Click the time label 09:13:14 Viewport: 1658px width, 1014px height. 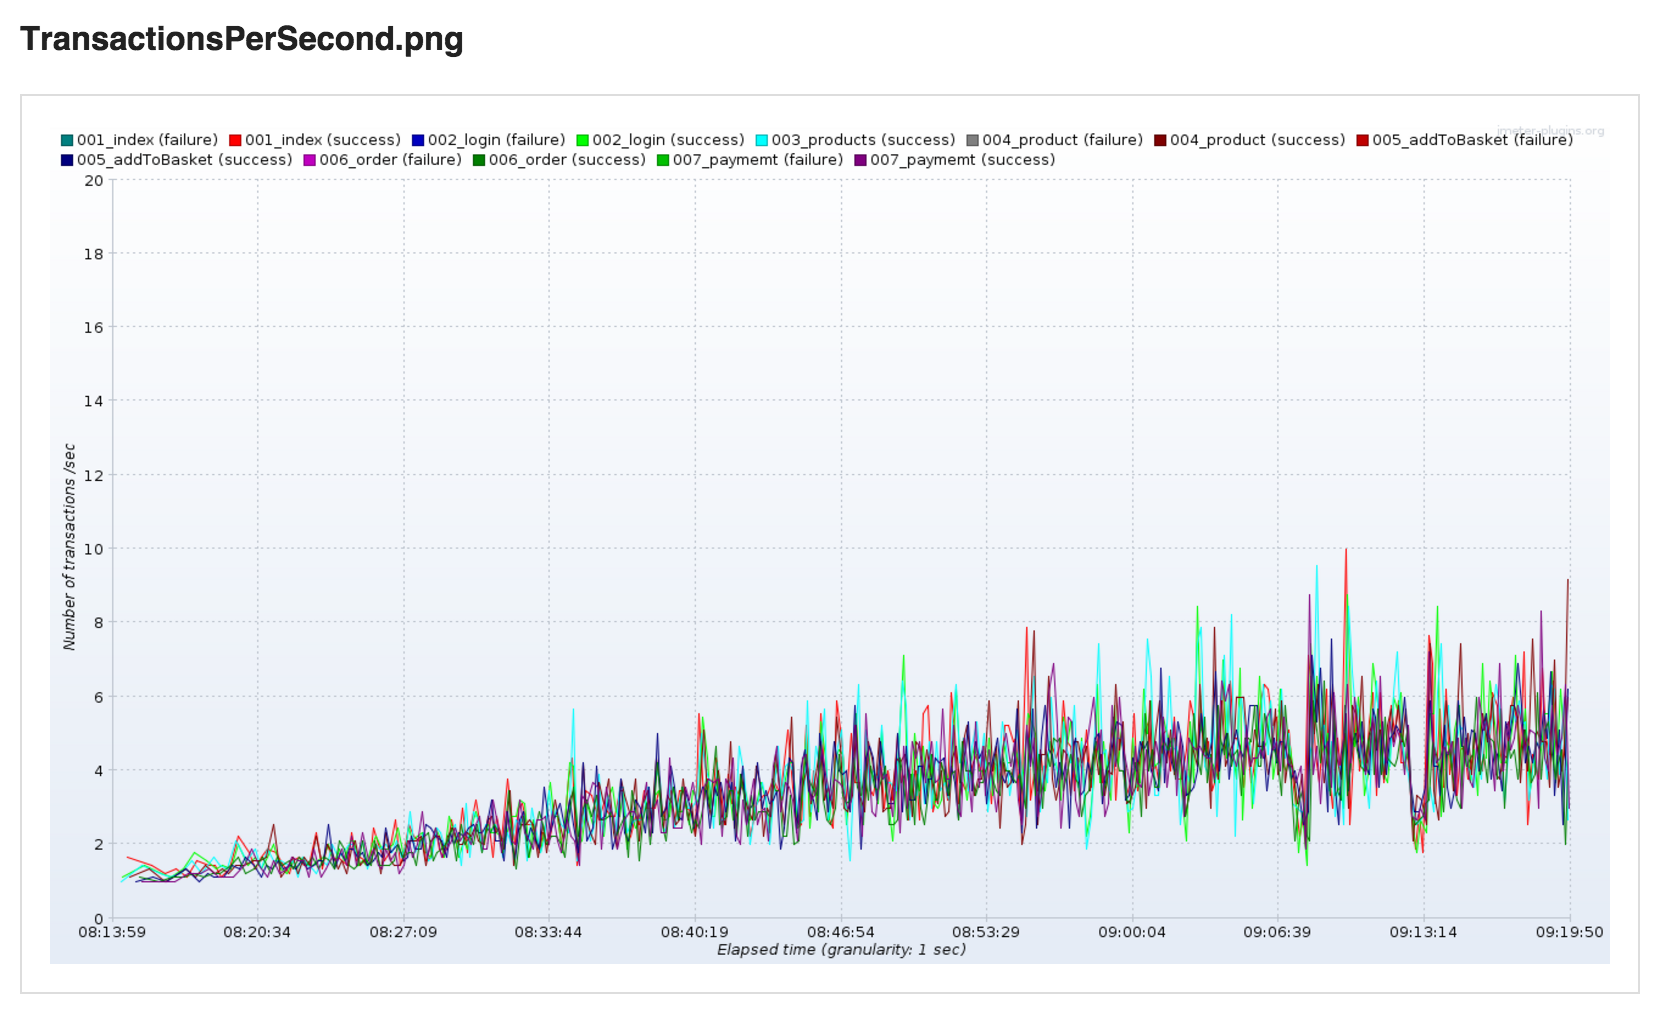click(1423, 932)
